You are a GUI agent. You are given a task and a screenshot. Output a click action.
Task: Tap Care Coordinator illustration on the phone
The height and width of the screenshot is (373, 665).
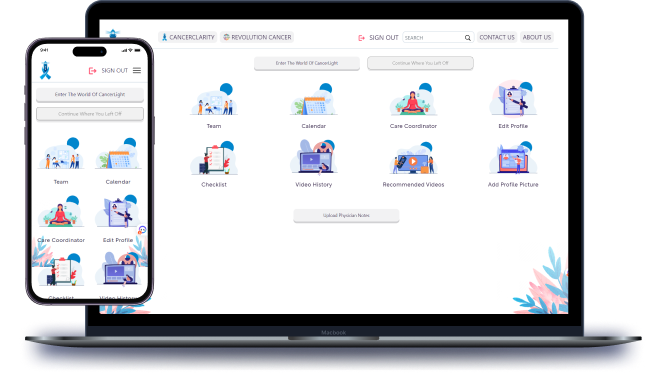pyautogui.click(x=61, y=211)
